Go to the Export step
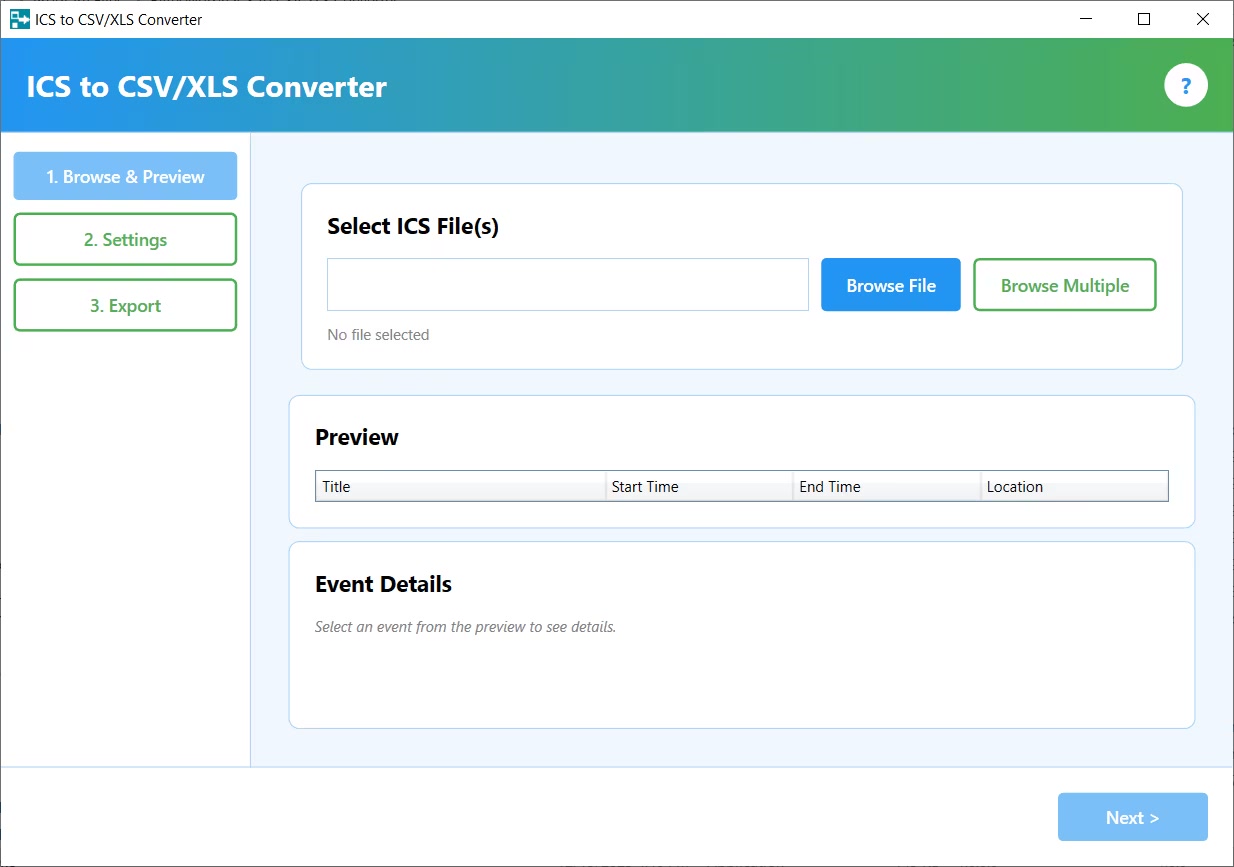The height and width of the screenshot is (867, 1234). (125, 306)
